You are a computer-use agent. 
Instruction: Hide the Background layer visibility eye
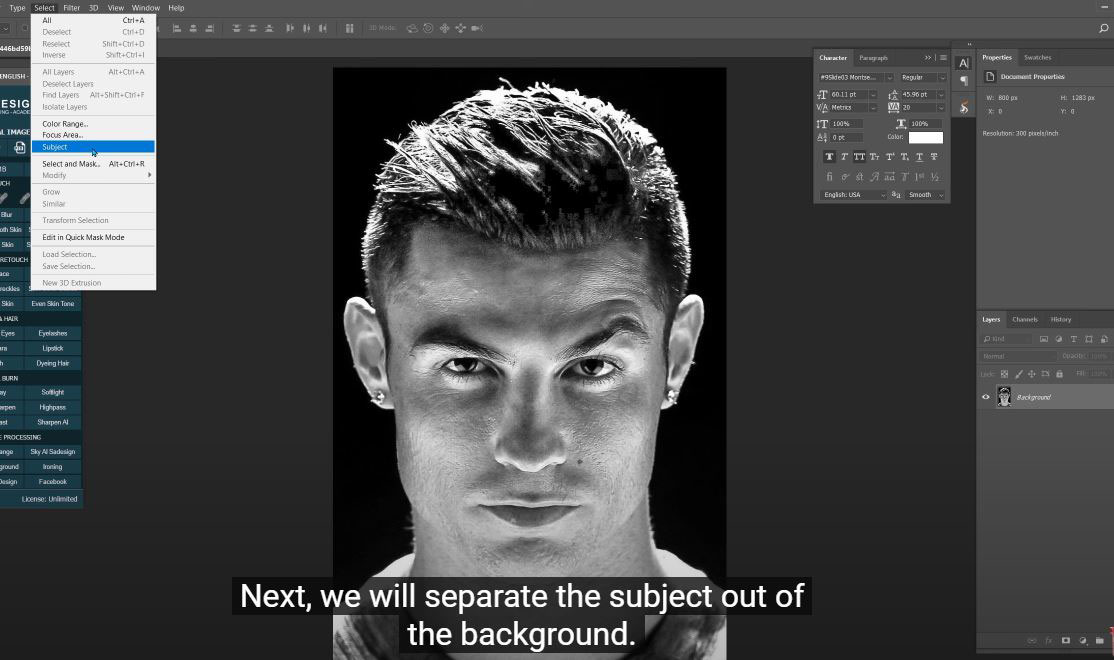tap(986, 397)
